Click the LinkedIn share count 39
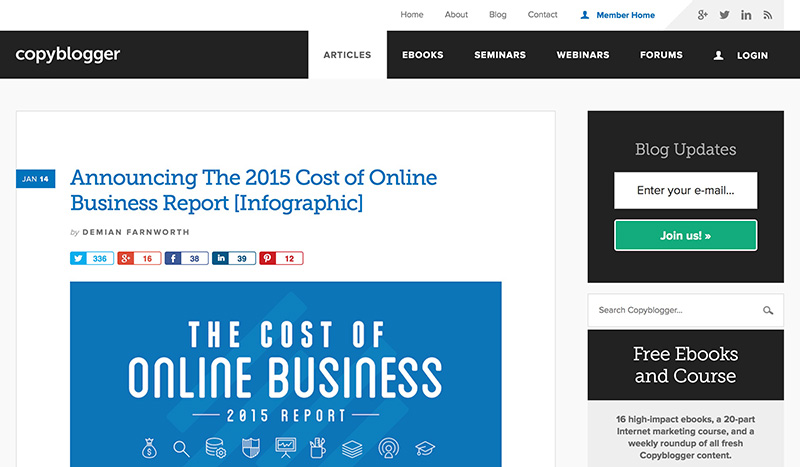The width and height of the screenshot is (800, 467). coord(242,258)
